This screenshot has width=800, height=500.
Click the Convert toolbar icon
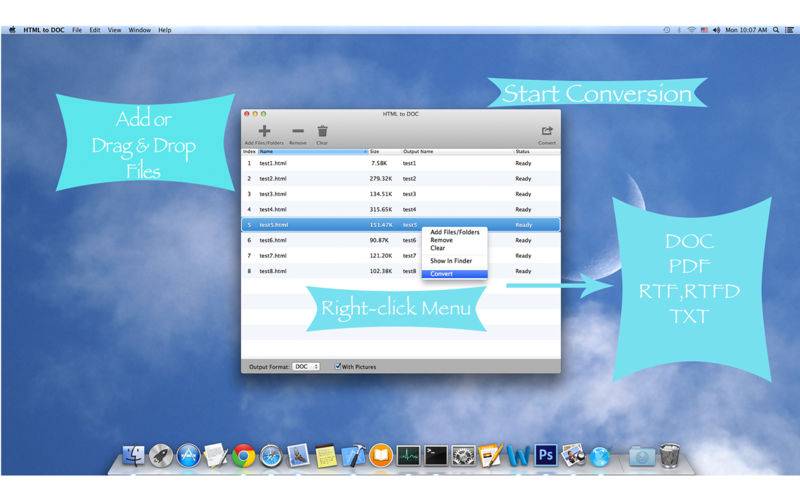547,131
